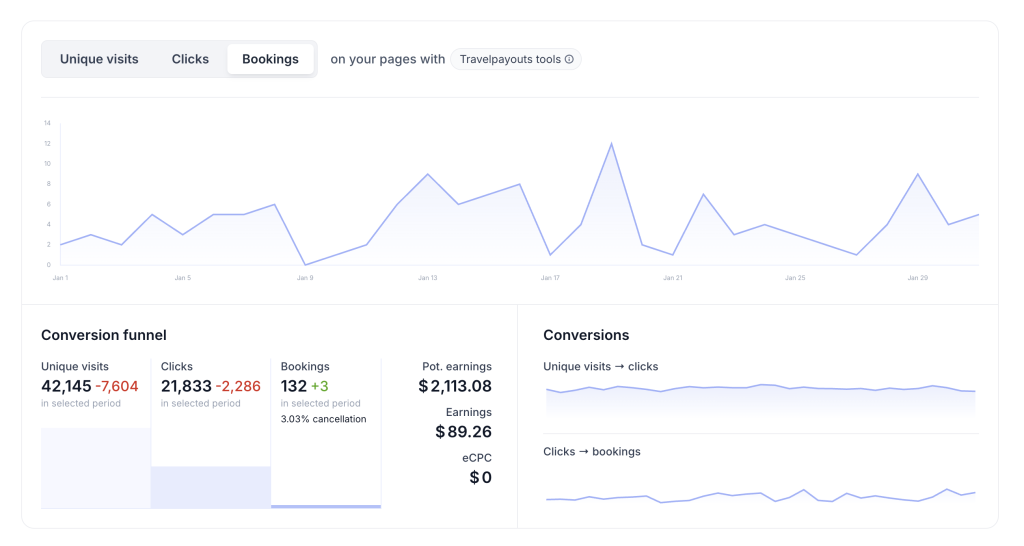Image resolution: width=1024 pixels, height=546 pixels.
Task: Select the Clicks funnel bar
Action: [211, 487]
